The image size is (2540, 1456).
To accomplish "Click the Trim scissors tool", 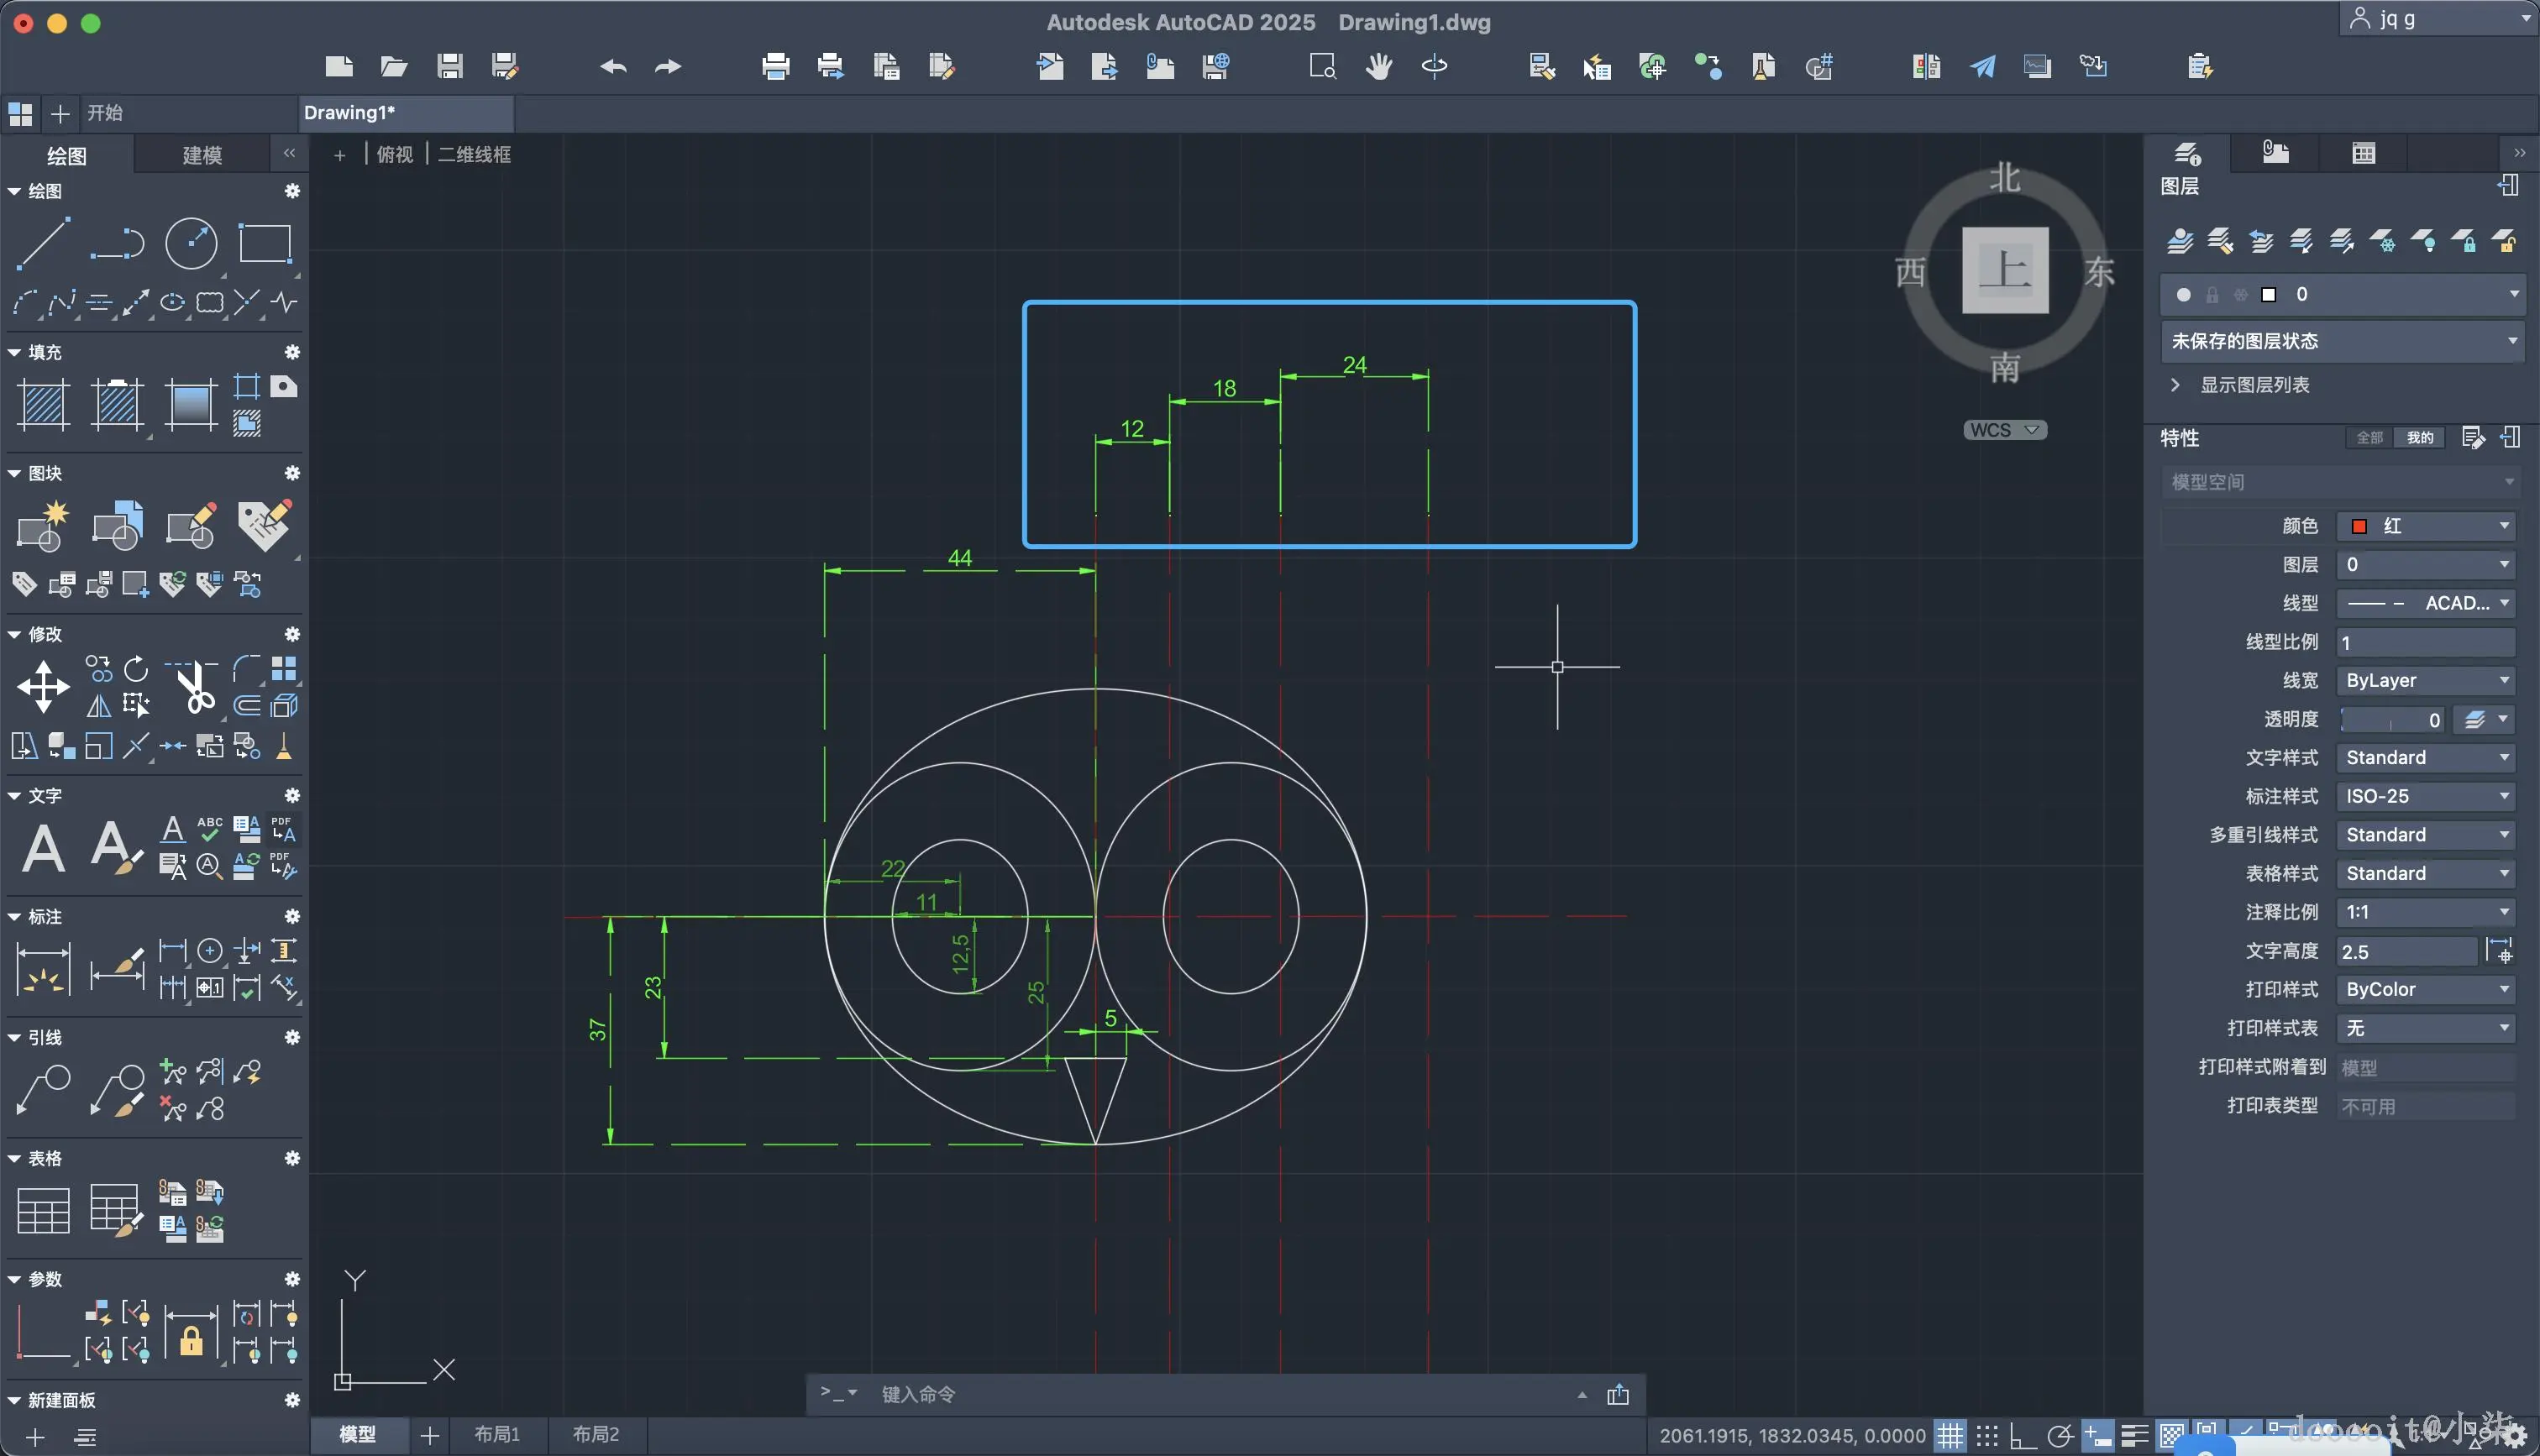I will click(x=195, y=686).
